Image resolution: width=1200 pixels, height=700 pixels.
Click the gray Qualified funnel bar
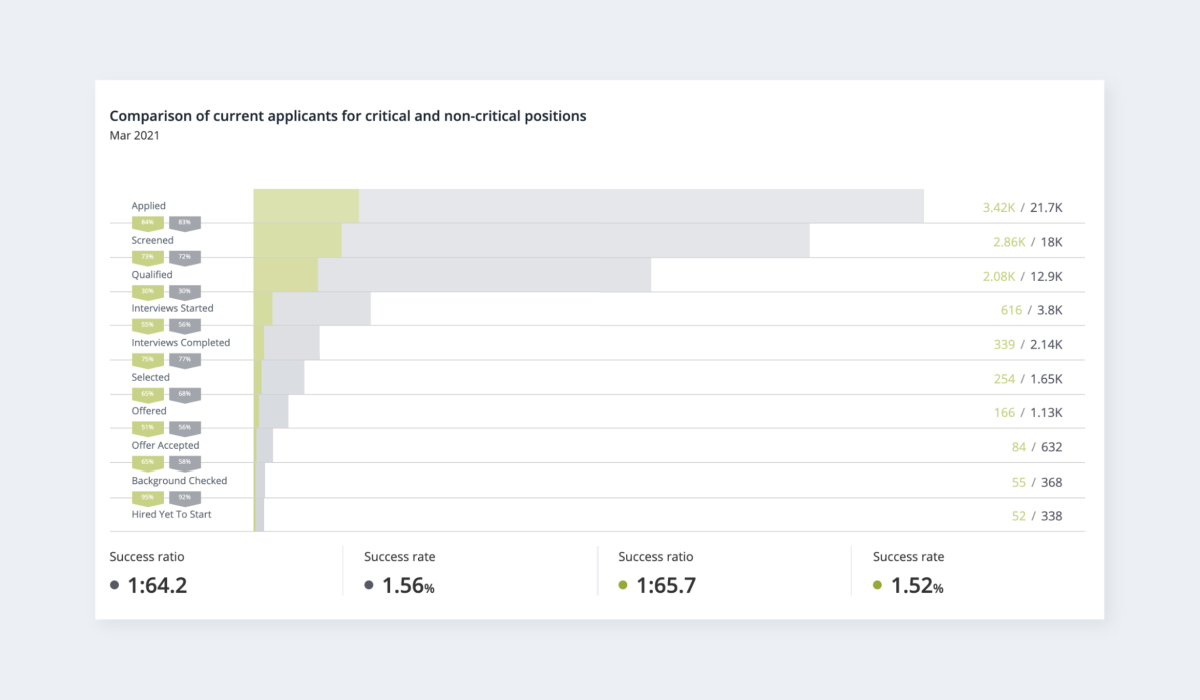pos(484,275)
